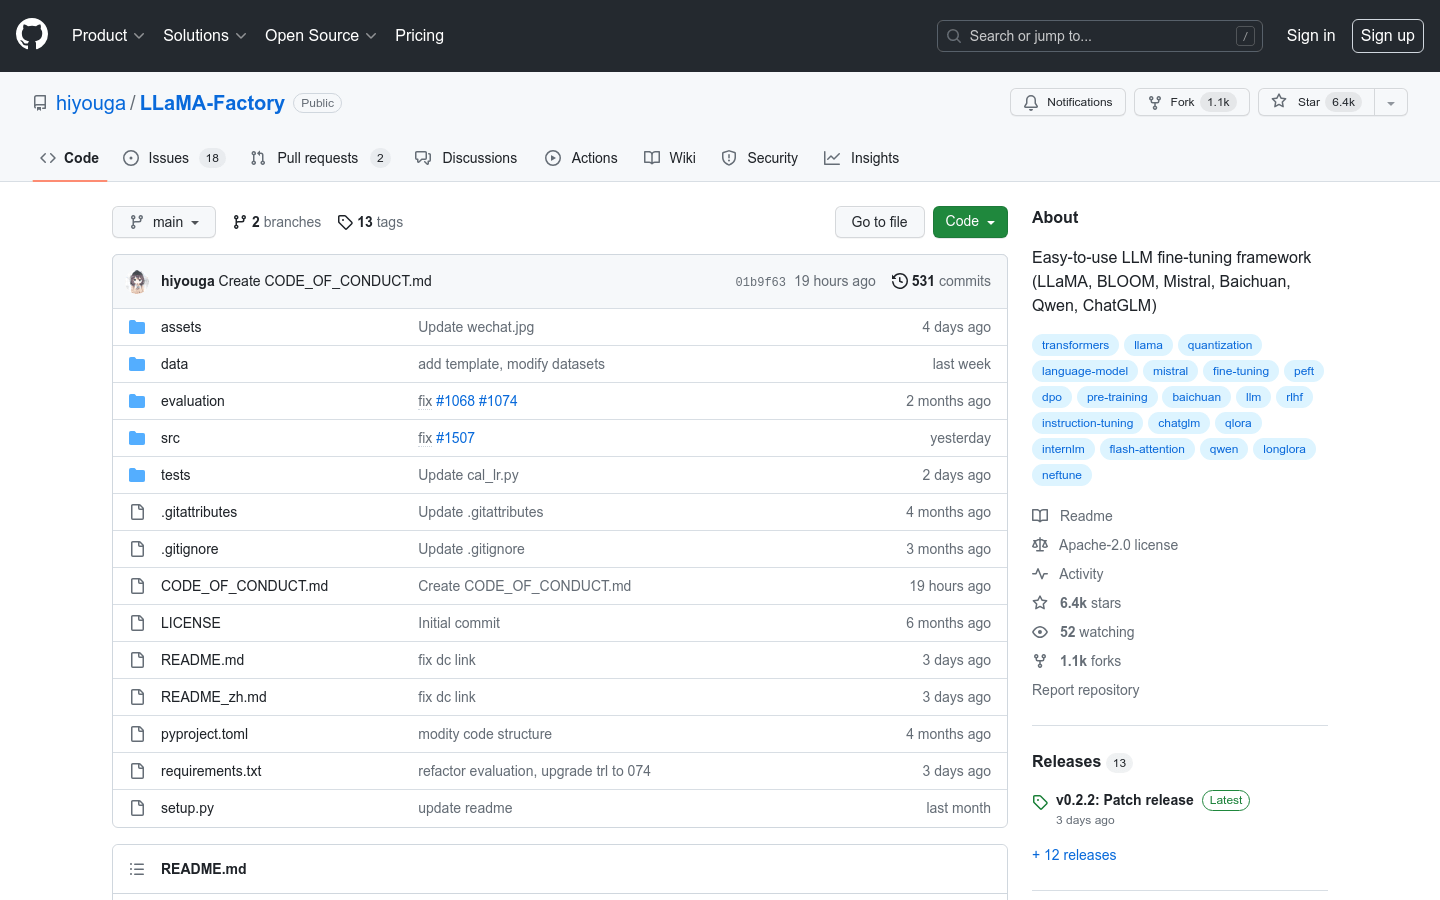Viewport: 1440px width, 900px height.
Task: Open commit hash 01b9f63
Action: [760, 282]
